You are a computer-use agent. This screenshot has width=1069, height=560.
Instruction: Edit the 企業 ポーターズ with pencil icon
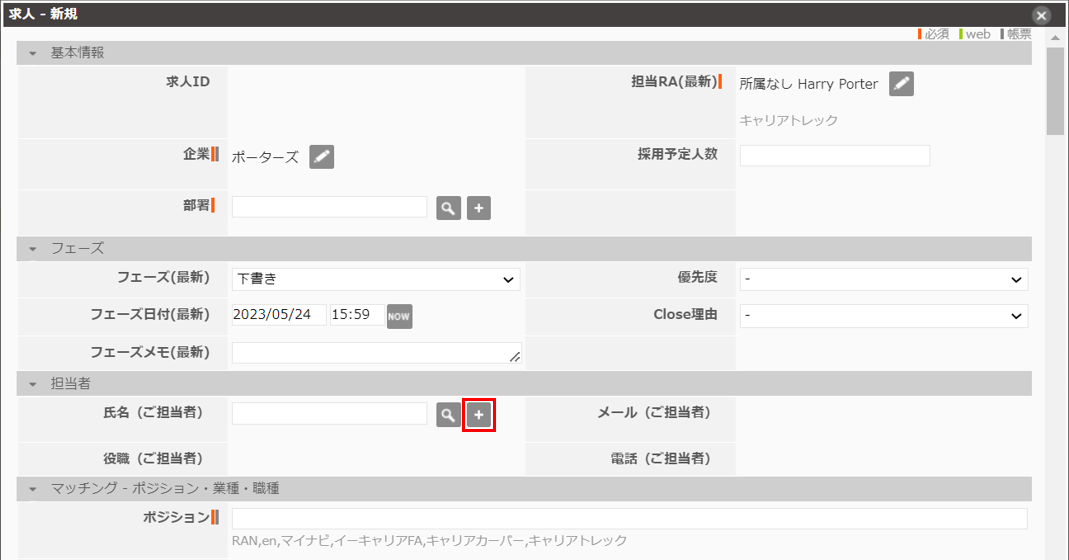(321, 157)
